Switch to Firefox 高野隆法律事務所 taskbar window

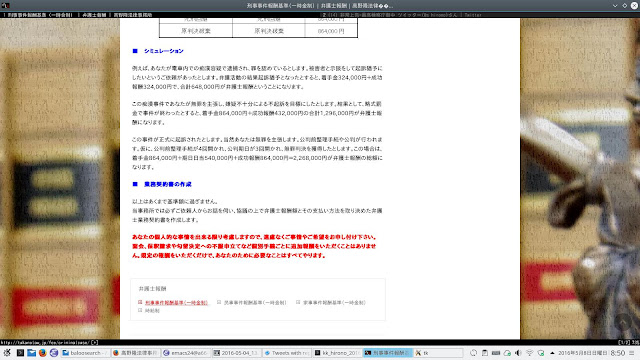click(135, 353)
